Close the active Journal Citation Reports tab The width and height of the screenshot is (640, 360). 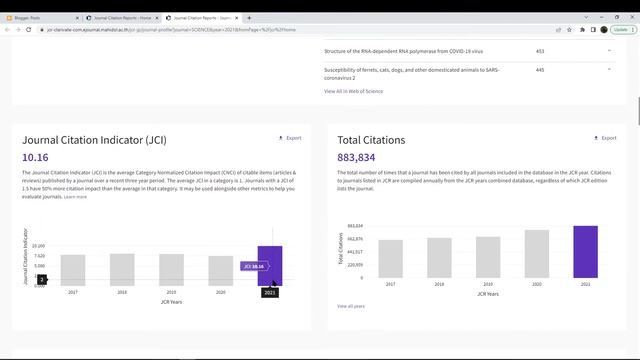(236, 18)
